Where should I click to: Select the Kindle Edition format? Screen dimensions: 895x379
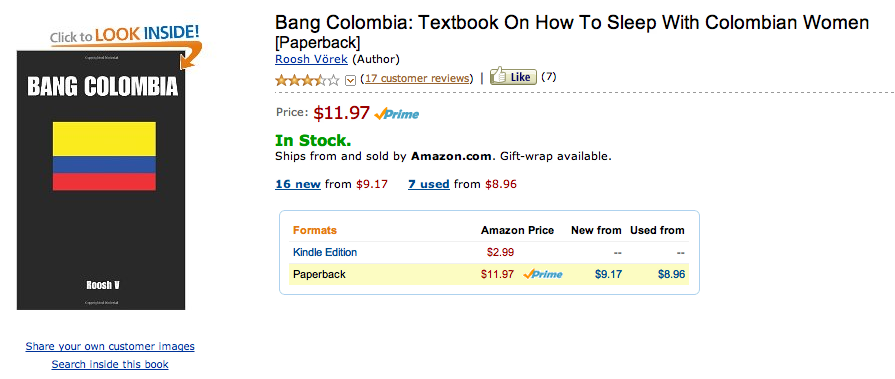click(x=325, y=252)
